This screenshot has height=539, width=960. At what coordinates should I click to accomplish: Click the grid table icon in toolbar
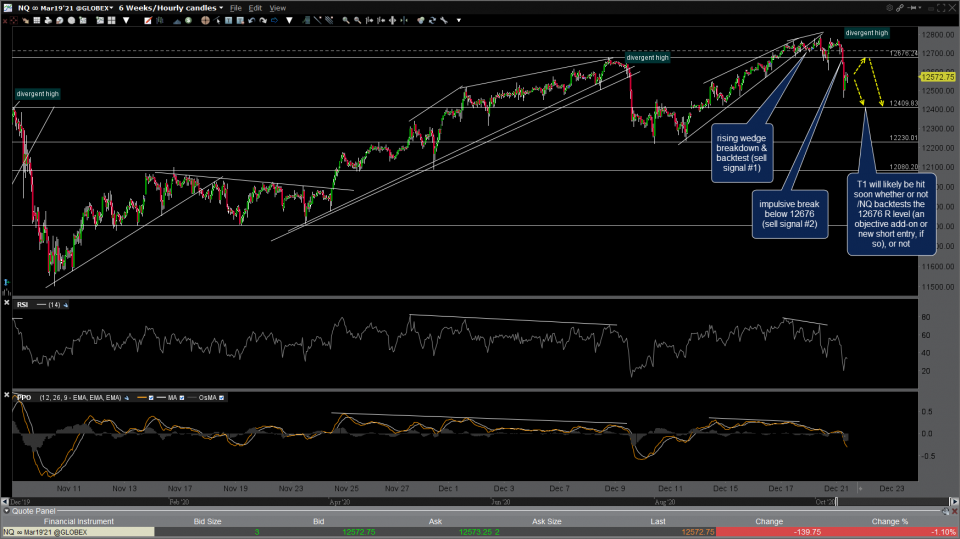pos(37,20)
